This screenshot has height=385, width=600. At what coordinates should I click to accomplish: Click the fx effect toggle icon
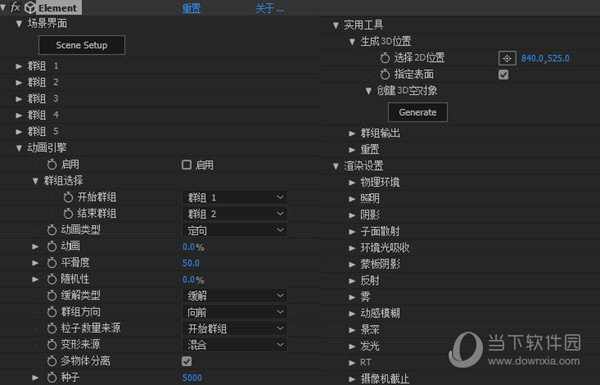click(15, 7)
